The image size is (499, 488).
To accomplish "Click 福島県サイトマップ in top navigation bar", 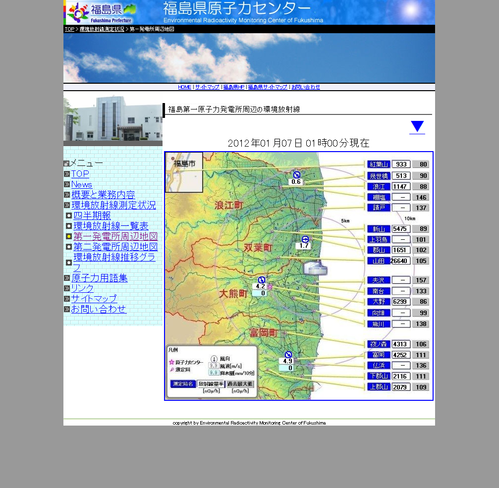I will pos(268,87).
